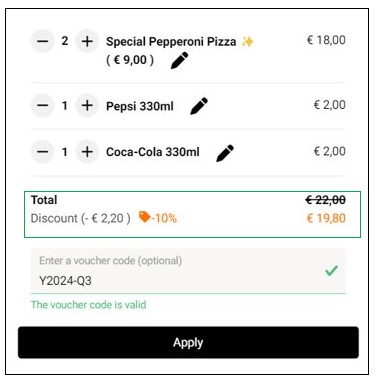This screenshot has width=376, height=388.
Task: Decrease Special Pepperoni Pizza quantity with minus
Action: 42,41
